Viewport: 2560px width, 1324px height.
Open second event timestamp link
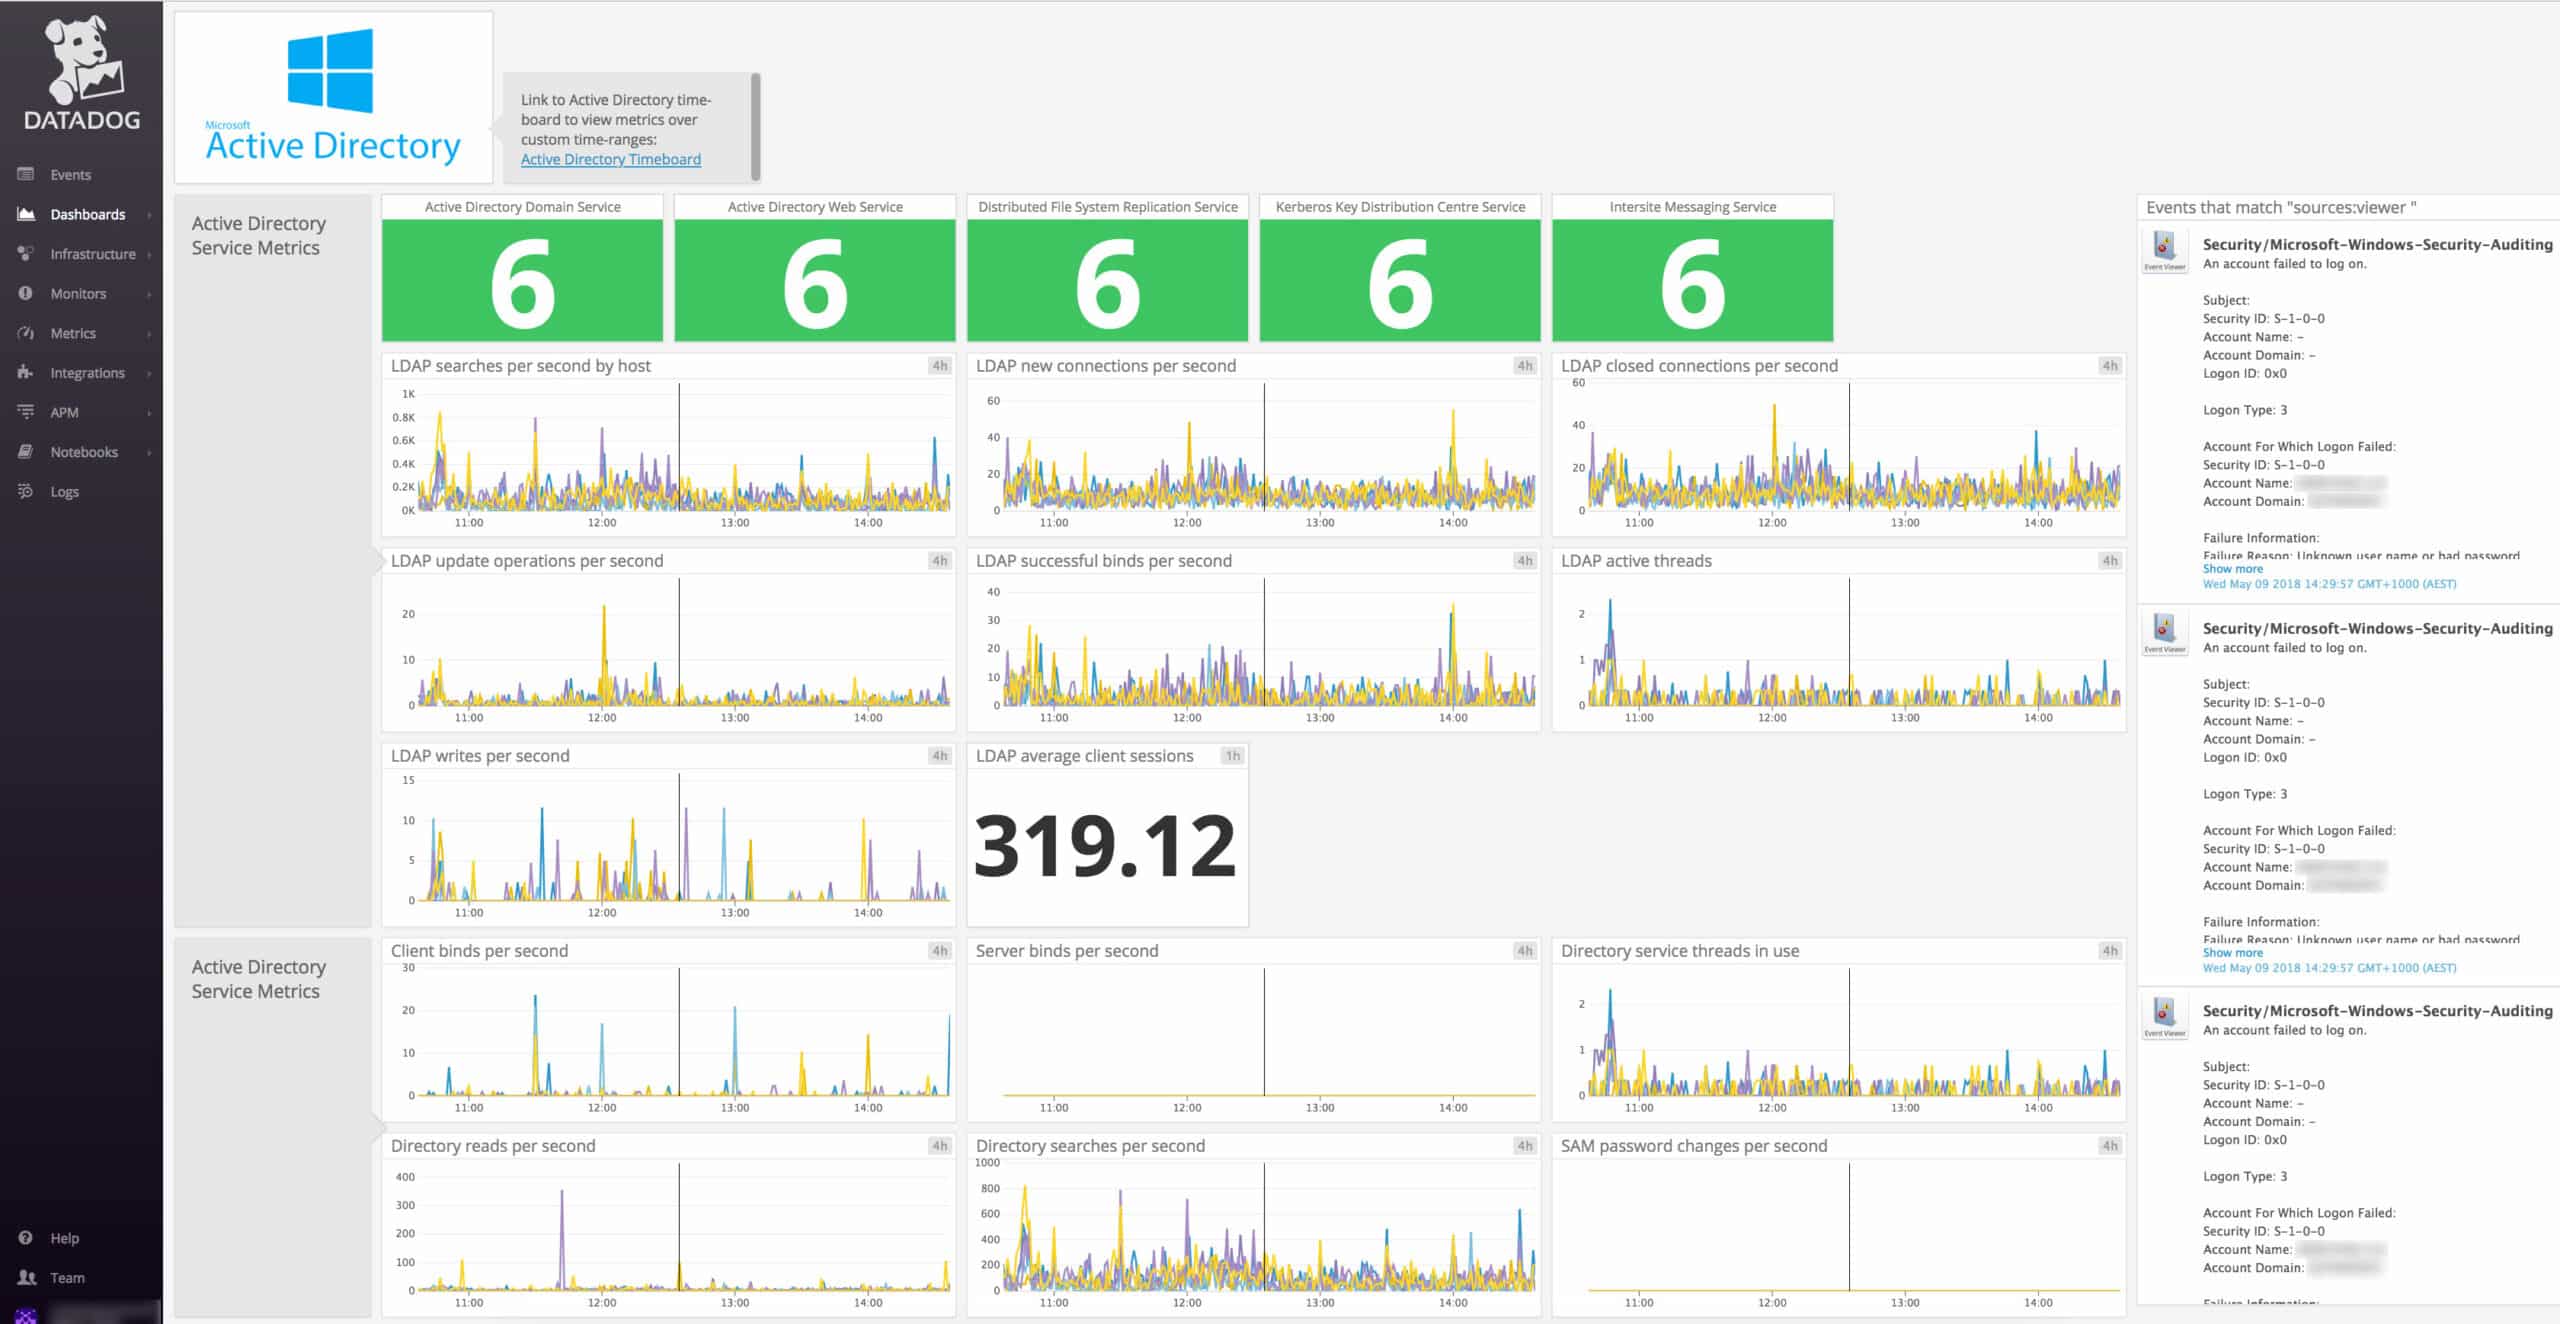[x=2329, y=968]
